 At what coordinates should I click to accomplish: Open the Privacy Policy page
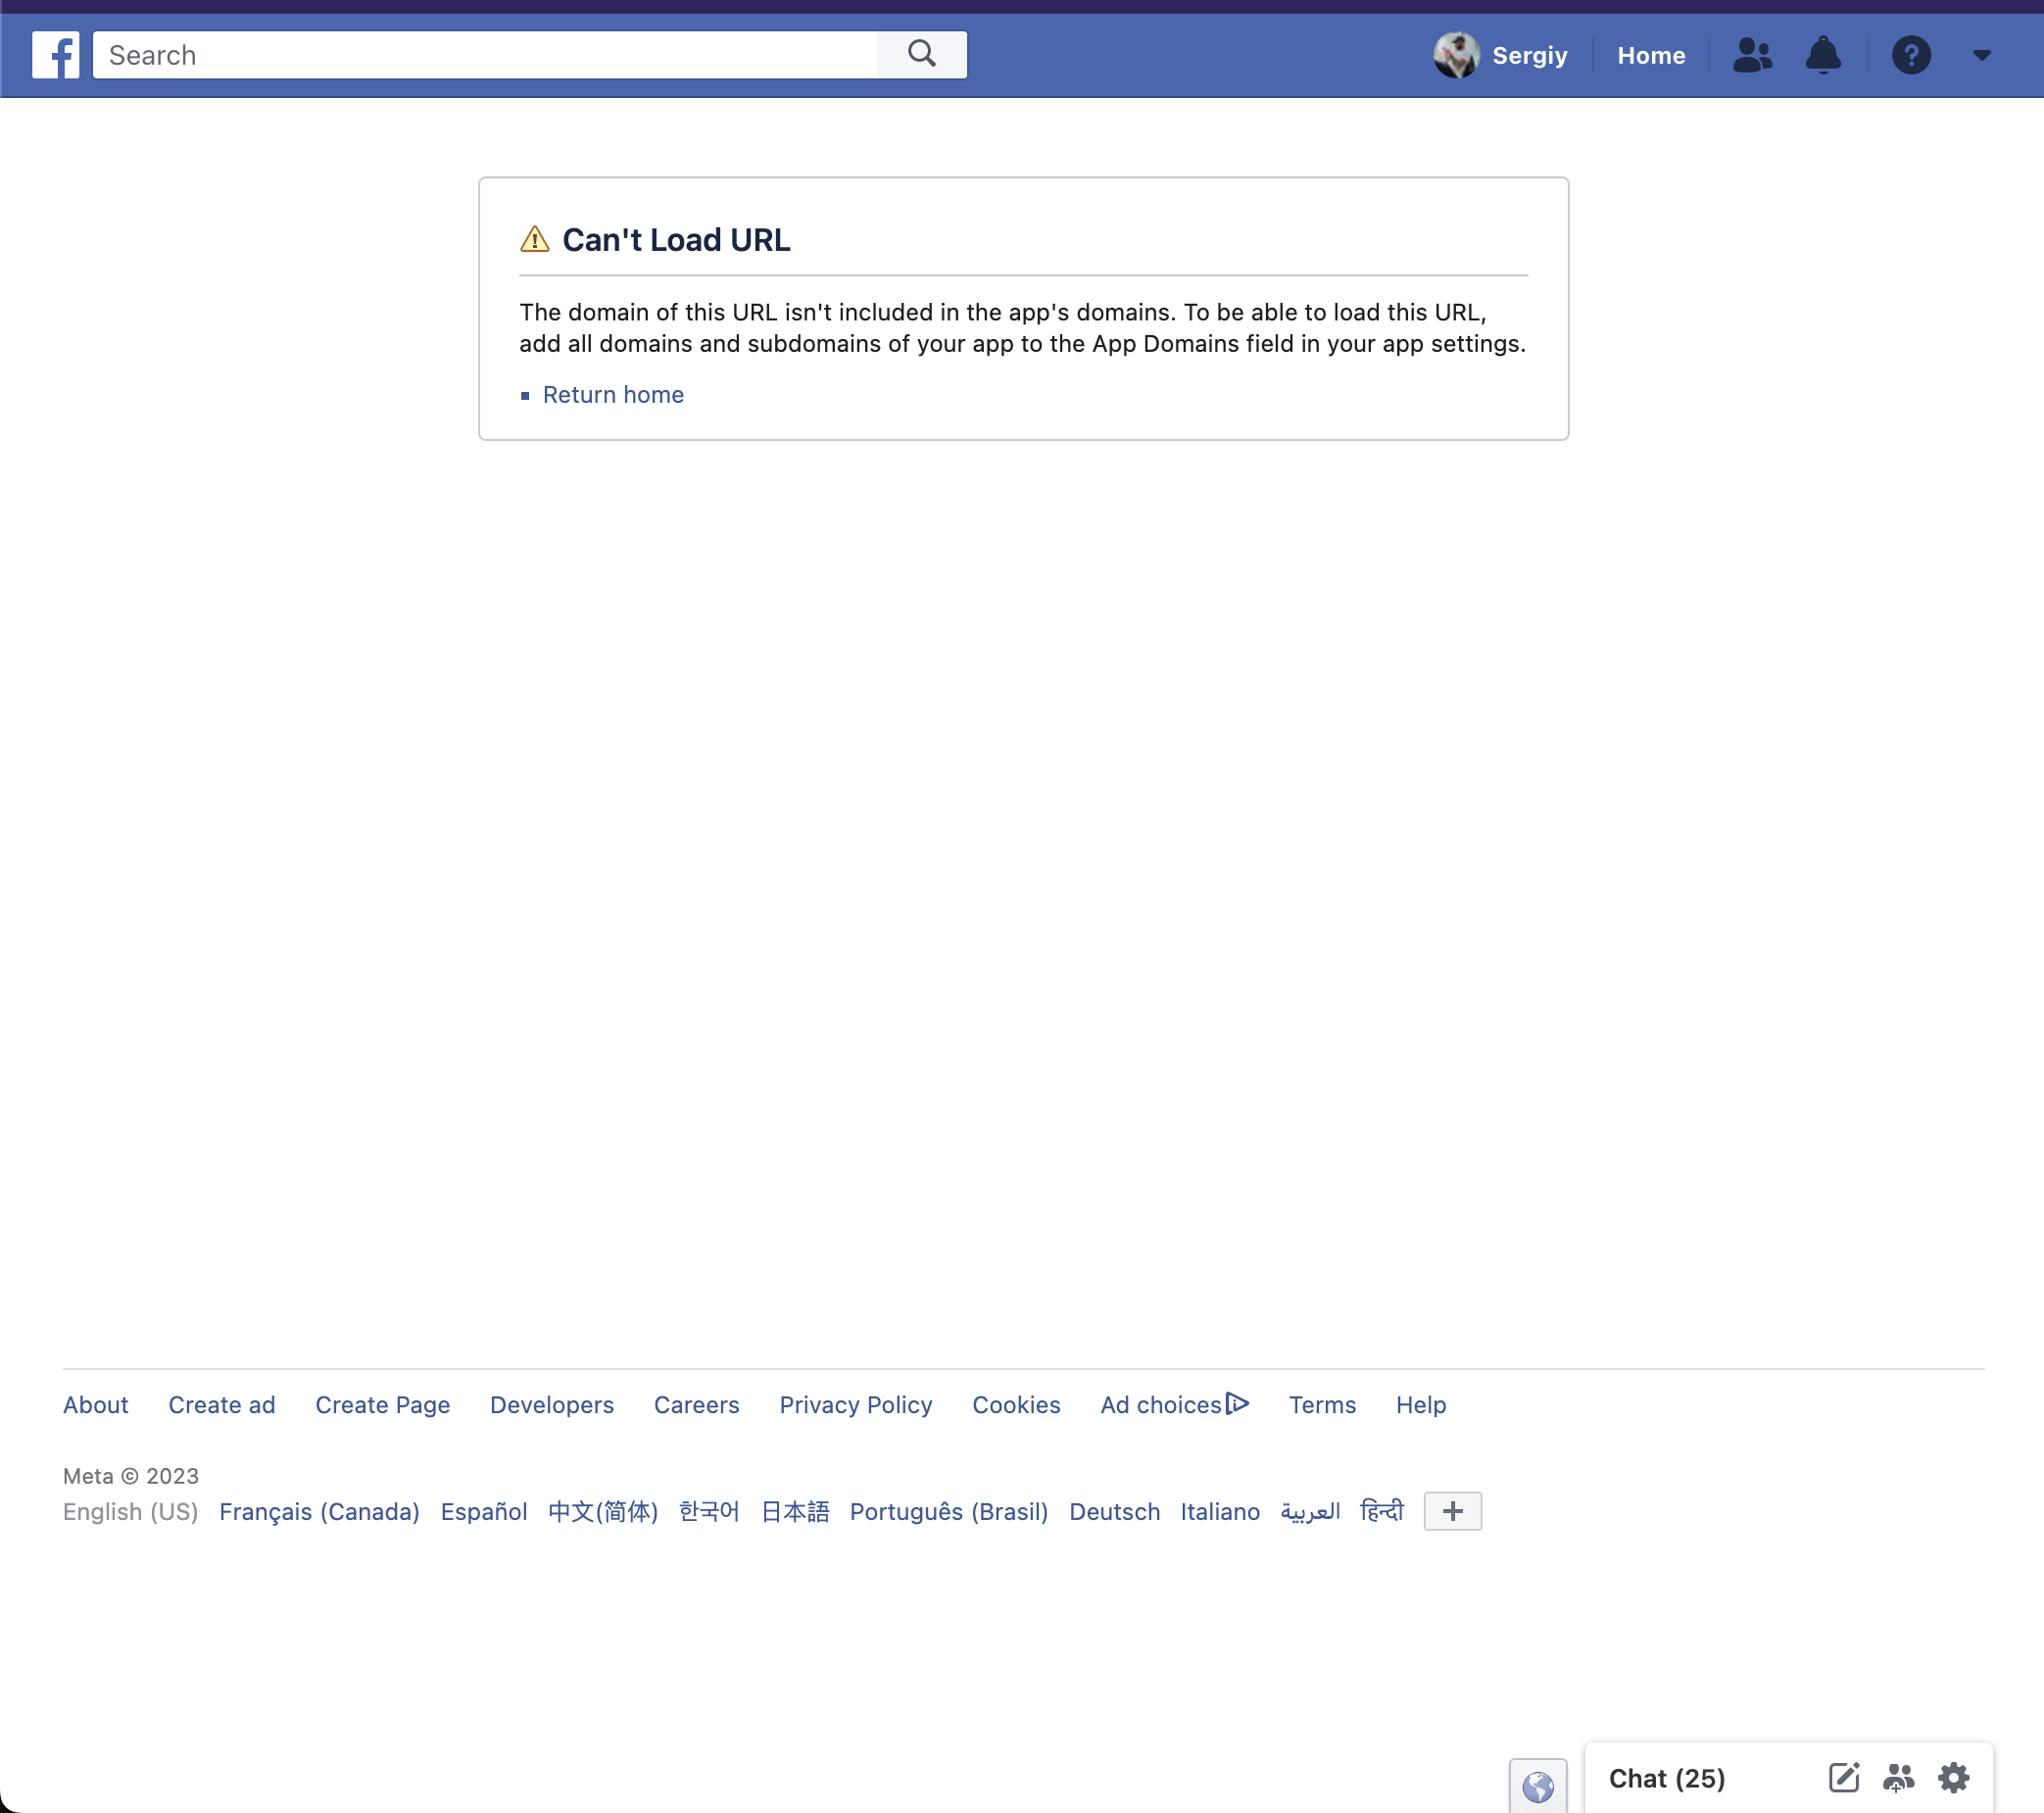coord(855,1404)
